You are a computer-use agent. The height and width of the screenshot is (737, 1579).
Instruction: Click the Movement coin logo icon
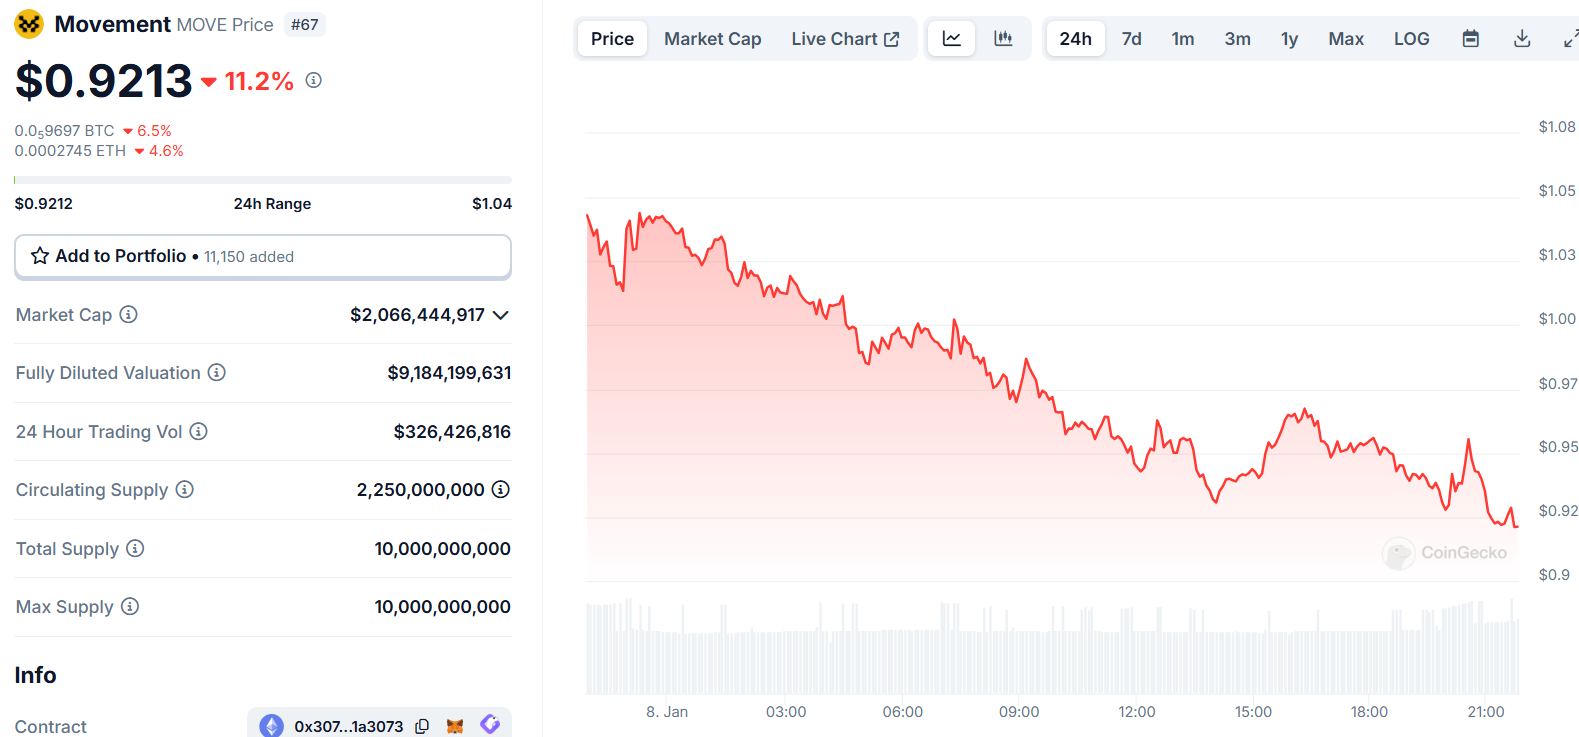coord(29,24)
